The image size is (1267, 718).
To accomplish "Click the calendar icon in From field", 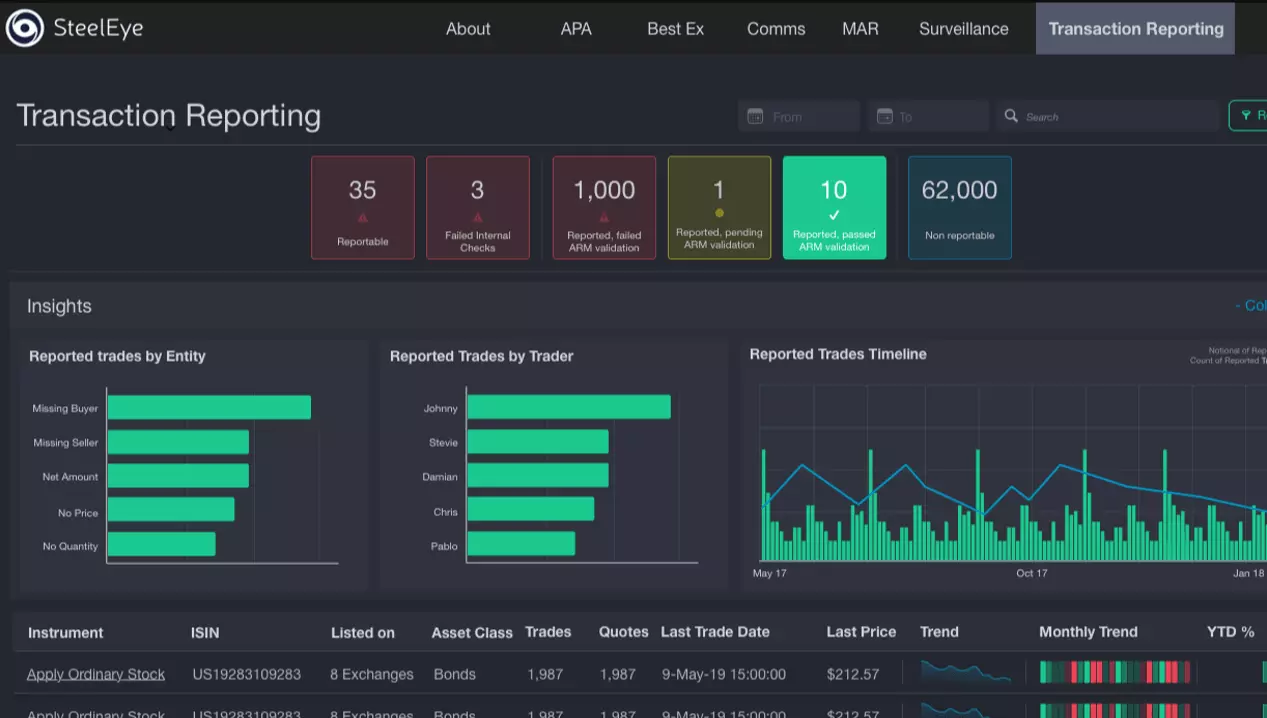I will click(755, 116).
